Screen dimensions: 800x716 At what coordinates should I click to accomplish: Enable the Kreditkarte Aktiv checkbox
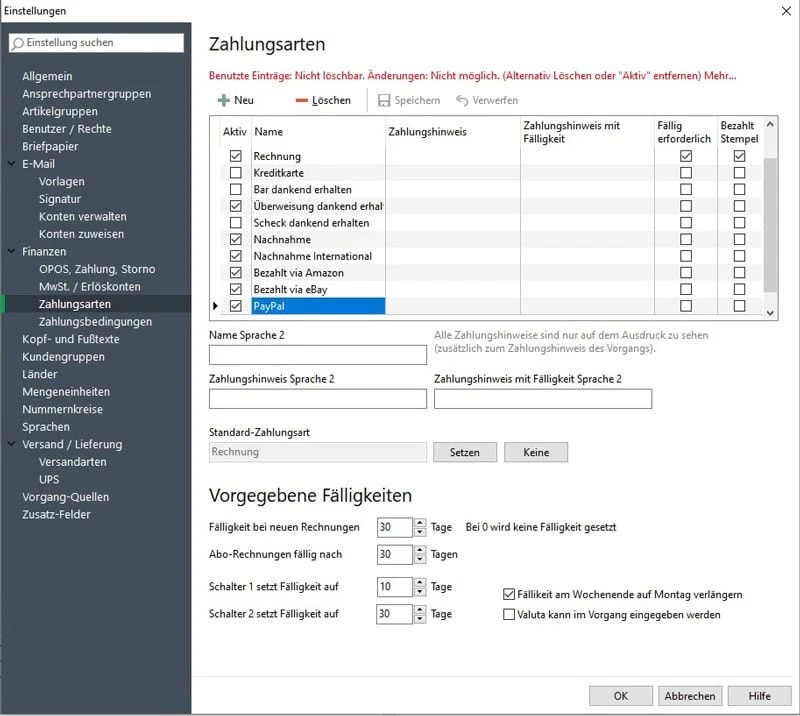tap(236, 173)
